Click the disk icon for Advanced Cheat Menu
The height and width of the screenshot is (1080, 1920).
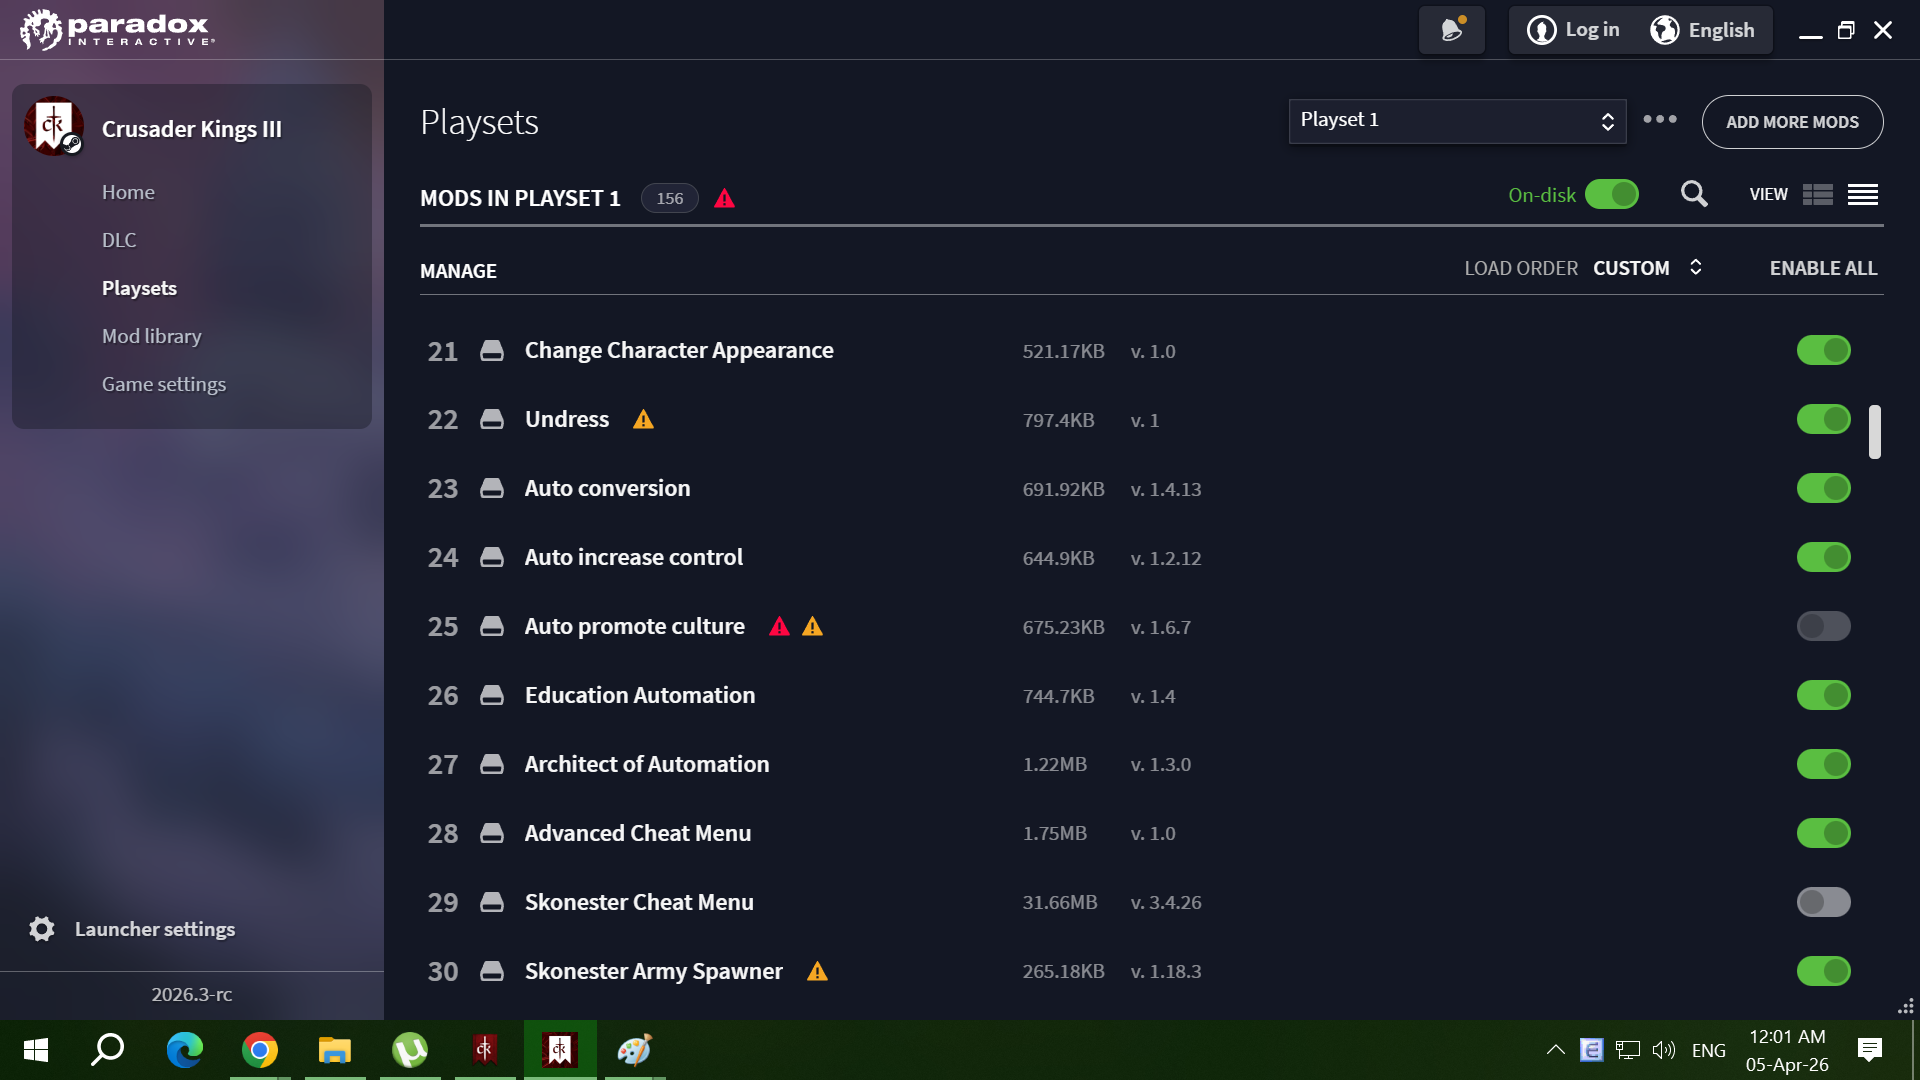(492, 834)
